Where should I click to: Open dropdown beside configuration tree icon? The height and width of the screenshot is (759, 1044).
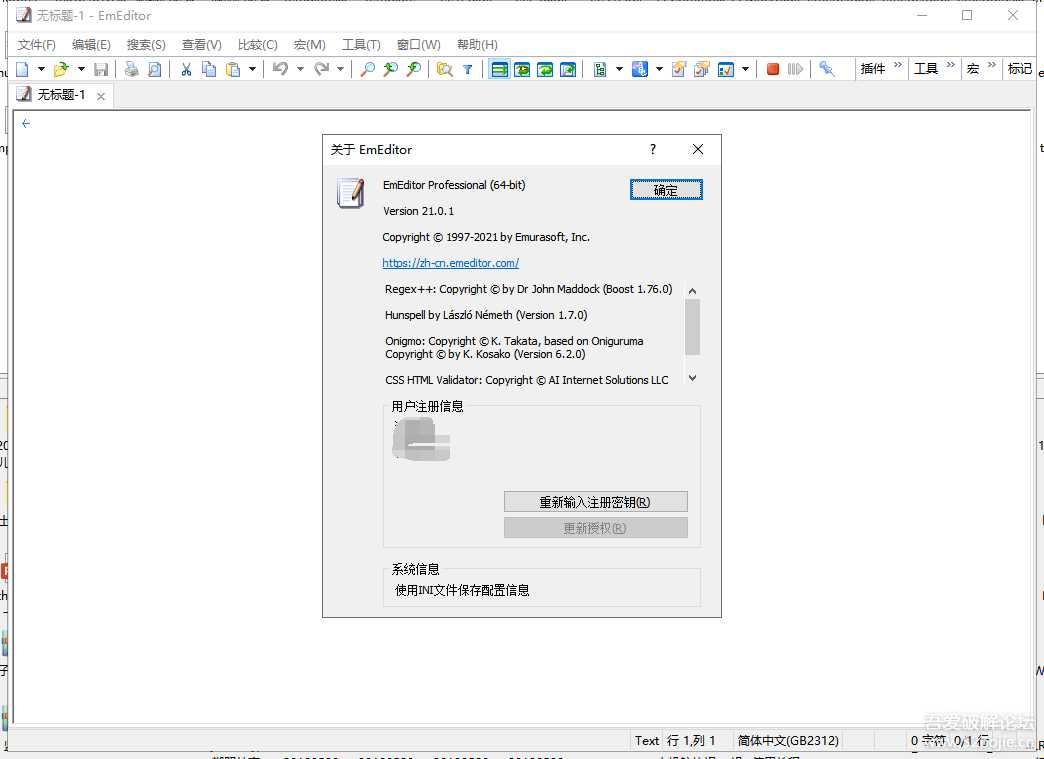click(619, 69)
